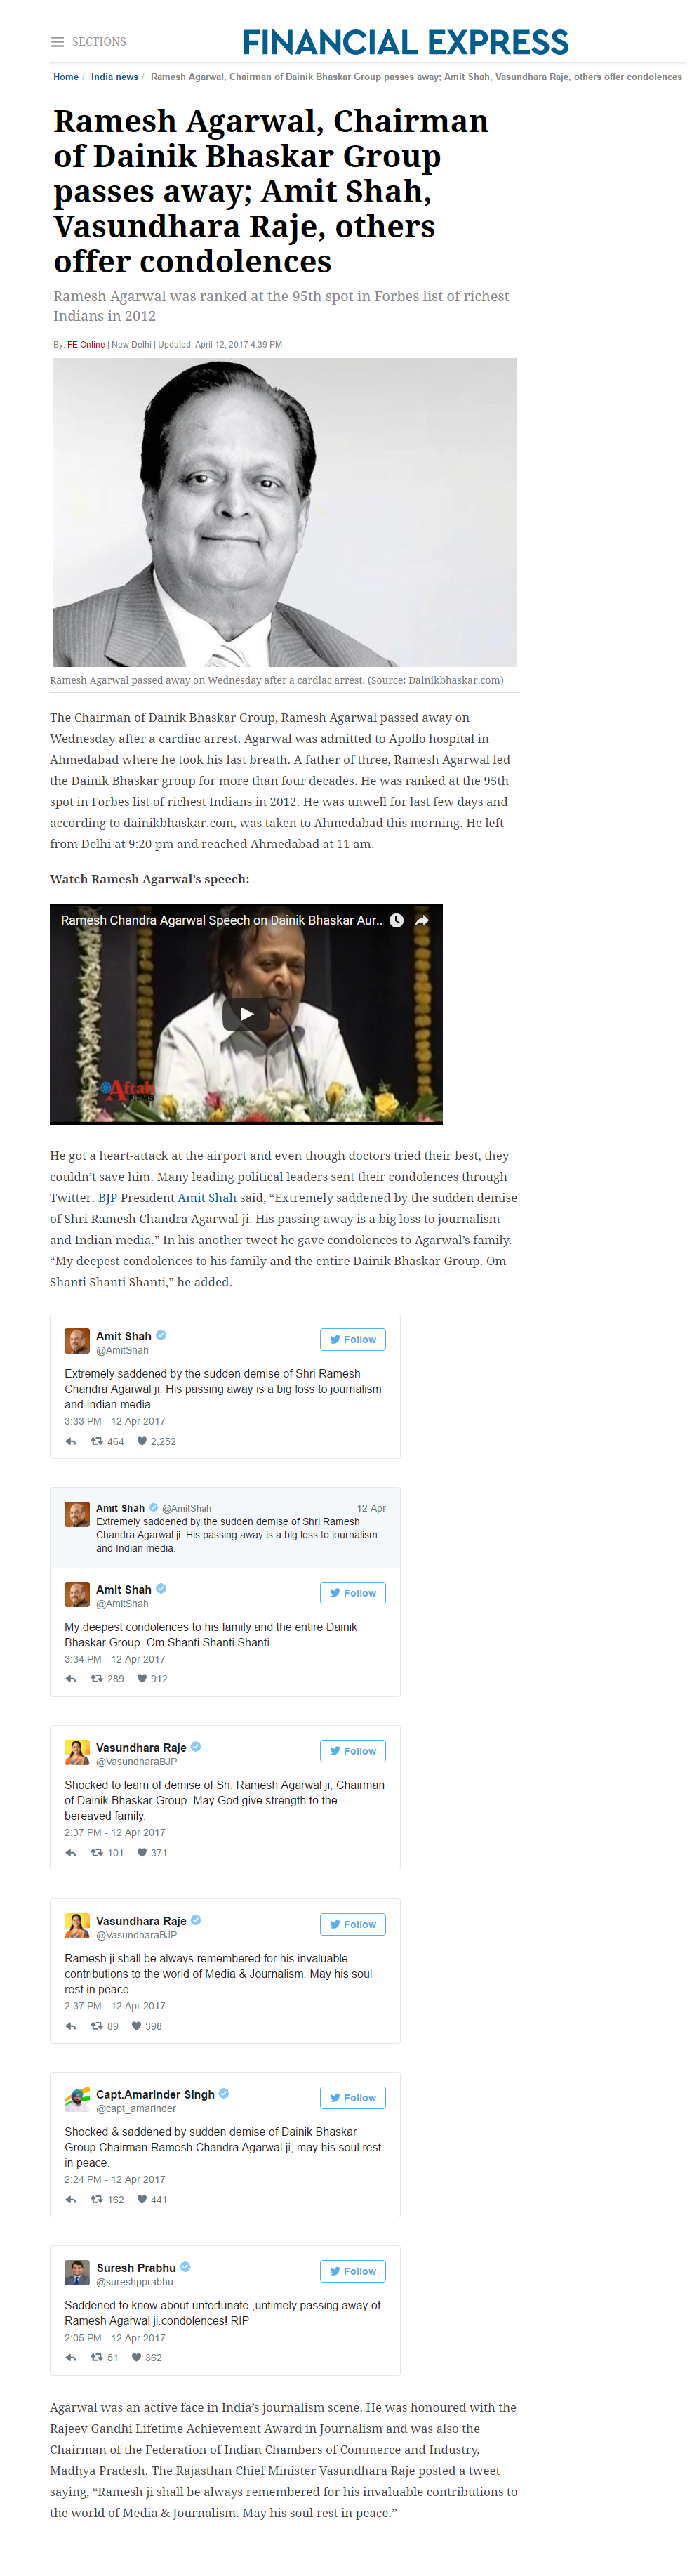Follow Suresh Prabhu on Twitter
The height and width of the screenshot is (2576, 699).
[x=353, y=2271]
